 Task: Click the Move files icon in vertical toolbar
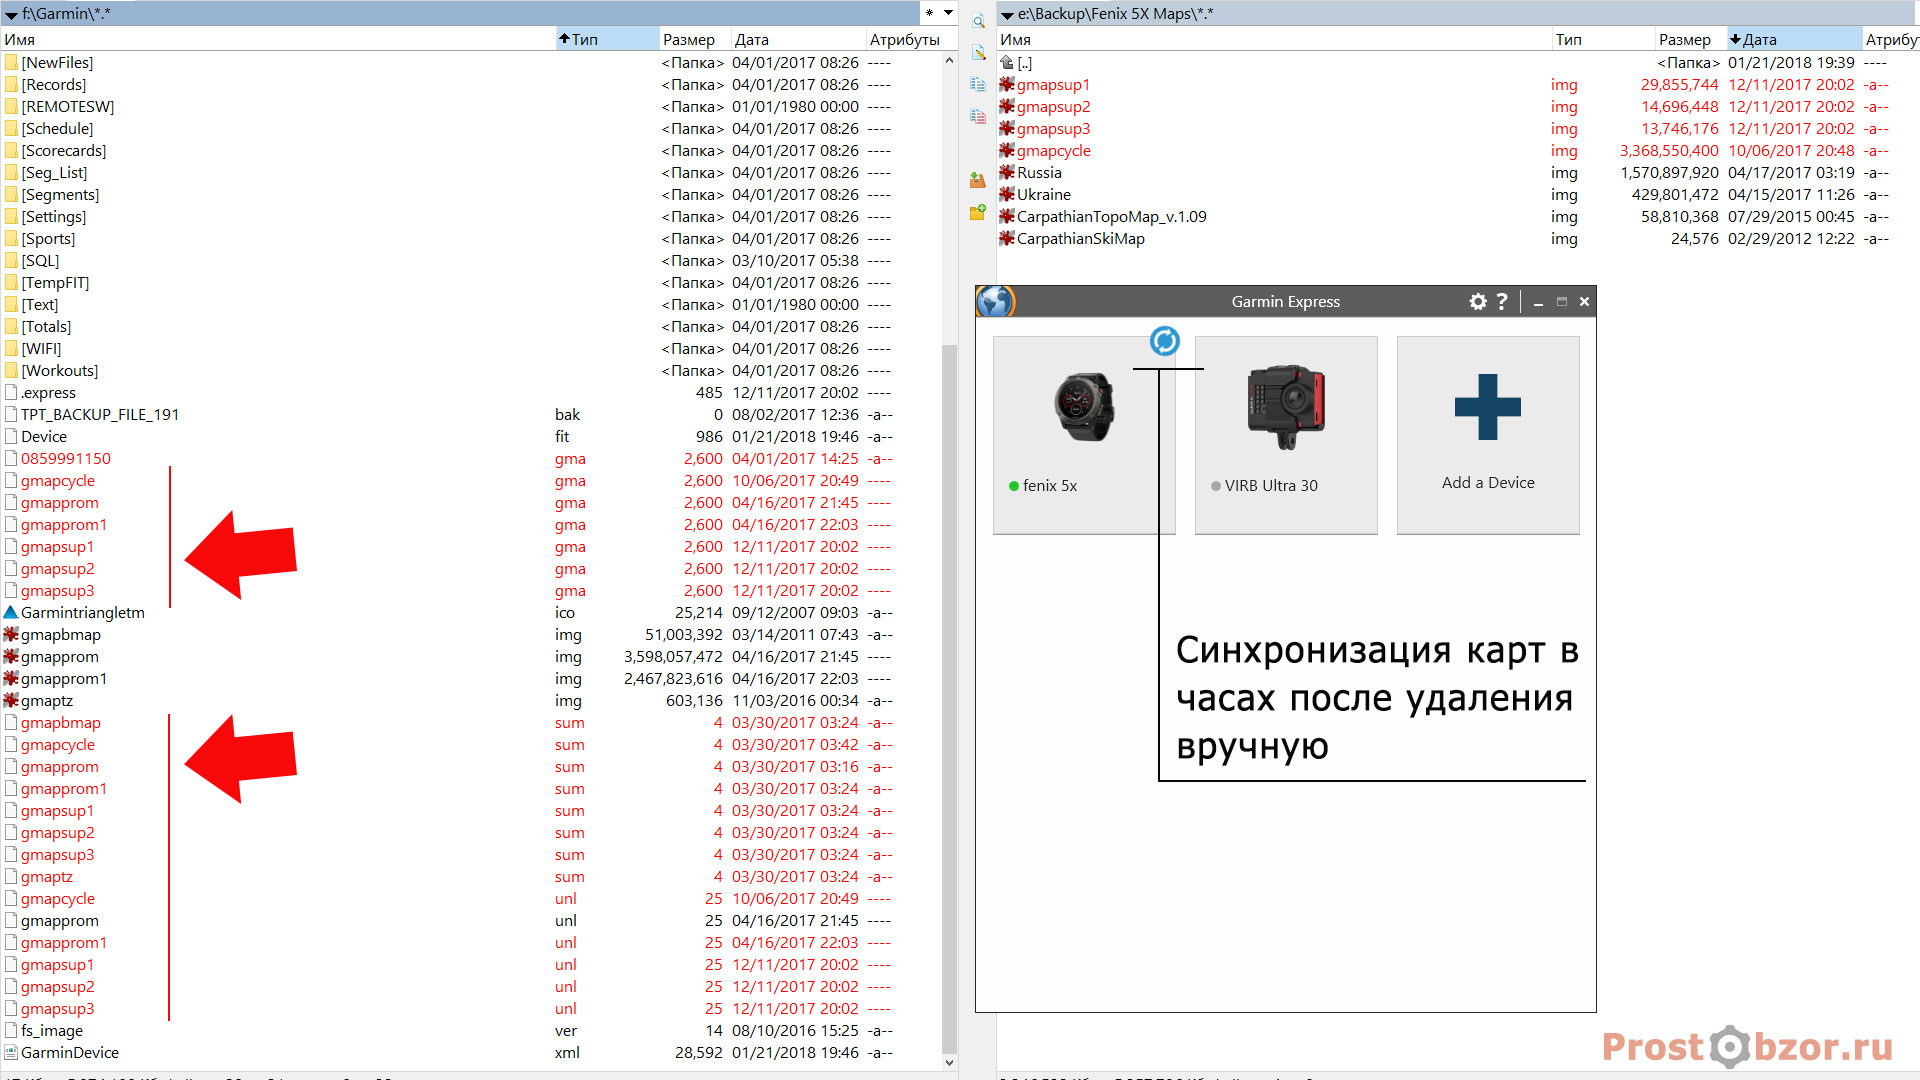[978, 117]
